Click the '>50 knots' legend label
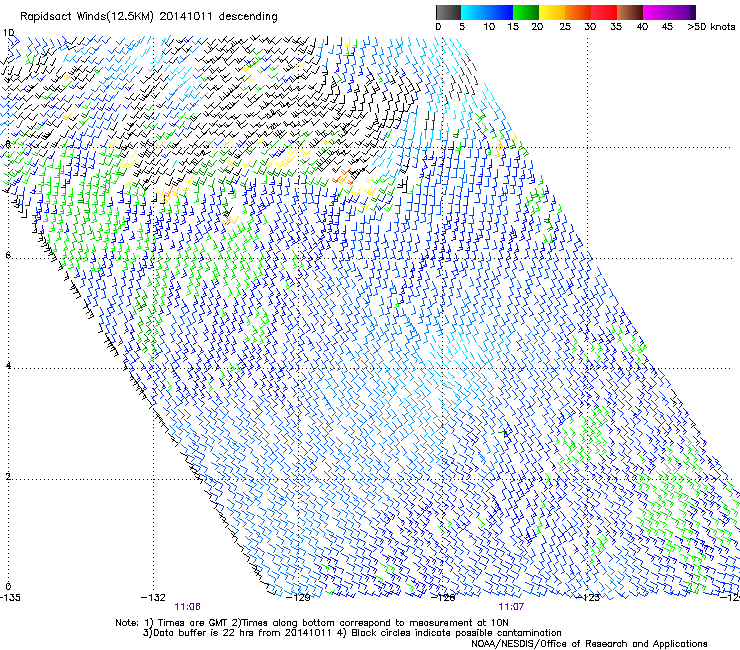This screenshot has width=740, height=650. pos(711,26)
